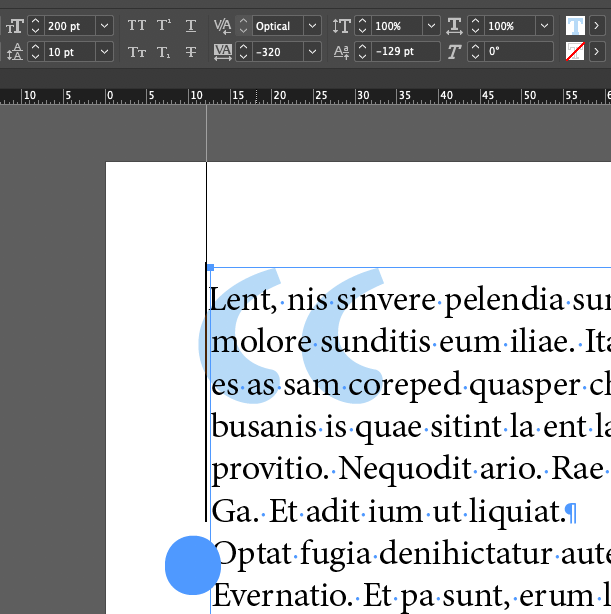This screenshot has width=611, height=614.
Task: Expand the Optical kerning dropdown
Action: pyautogui.click(x=313, y=26)
